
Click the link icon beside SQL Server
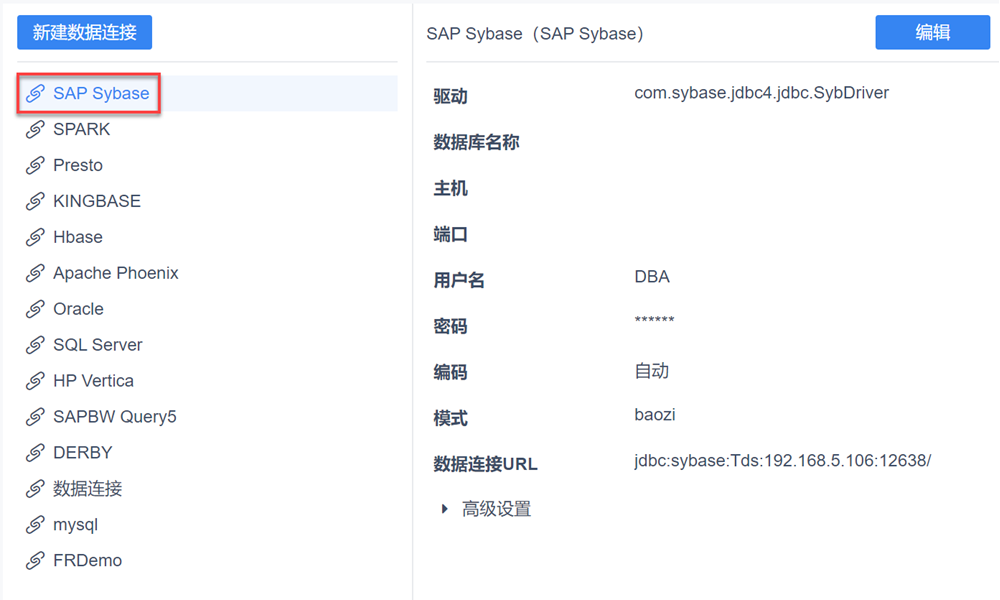pyautogui.click(x=35, y=346)
